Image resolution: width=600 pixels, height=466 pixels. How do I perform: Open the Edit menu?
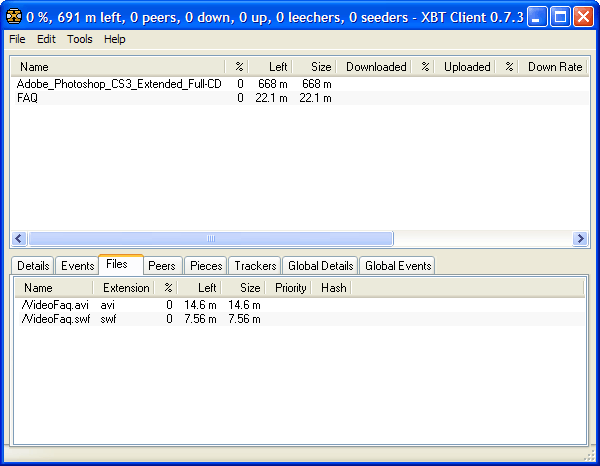pyautogui.click(x=46, y=39)
